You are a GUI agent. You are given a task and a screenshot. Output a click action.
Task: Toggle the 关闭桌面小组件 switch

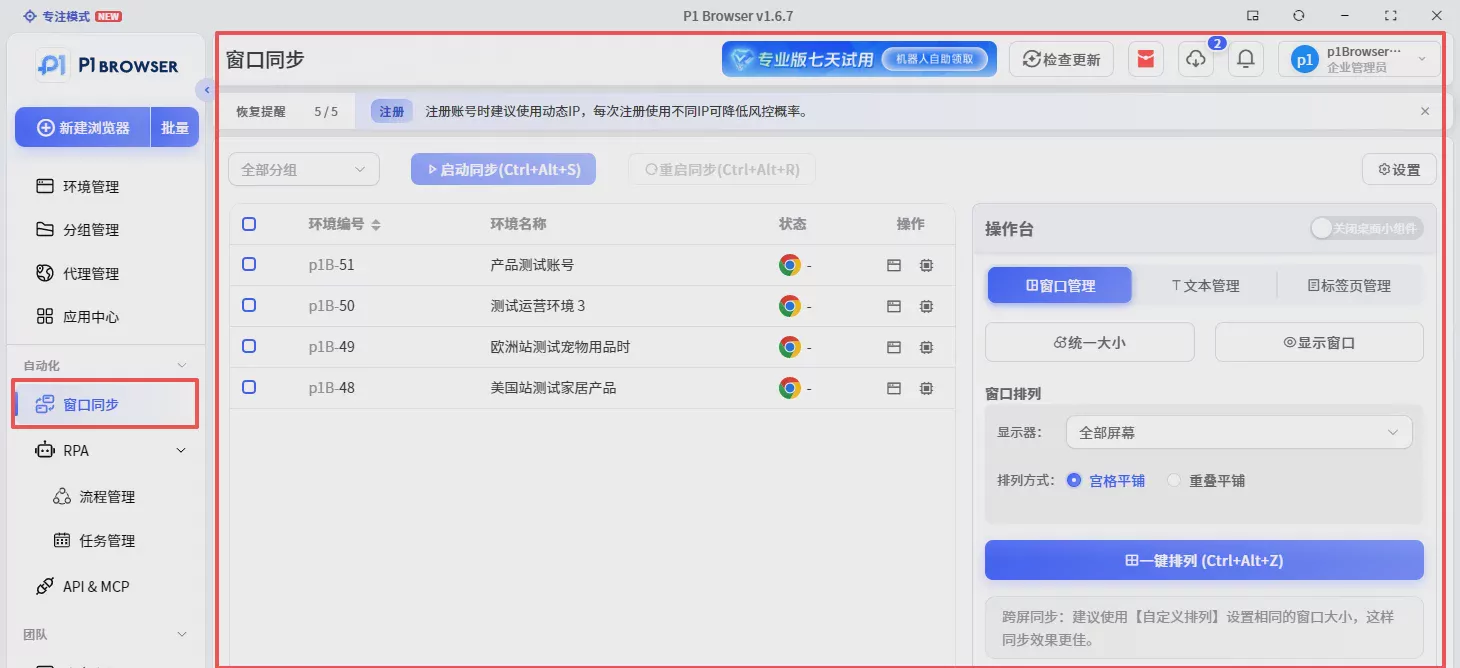click(x=1366, y=228)
